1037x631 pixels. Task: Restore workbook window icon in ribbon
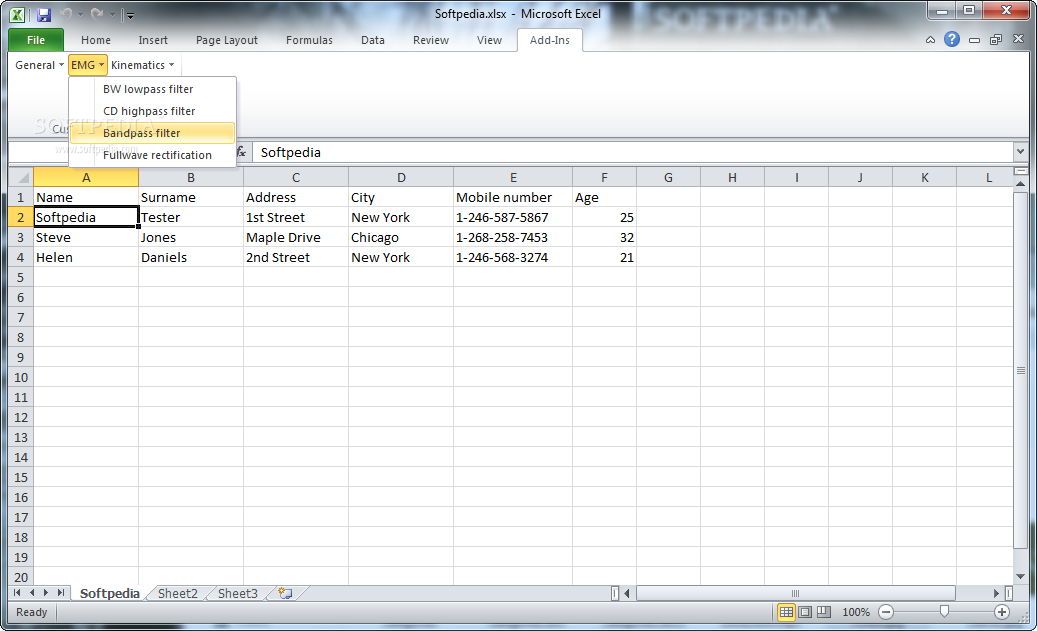coord(996,40)
